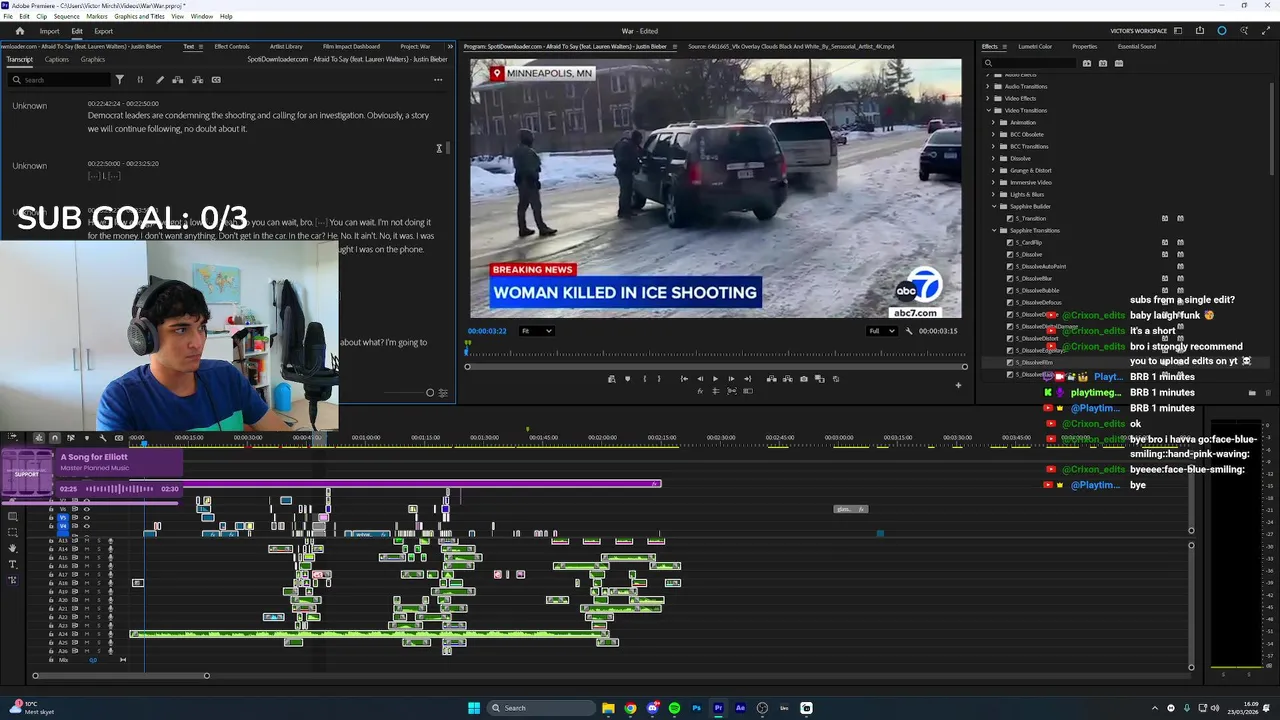Open the transcript panel three-dot options
The width and height of the screenshot is (1280, 720).
tap(438, 80)
